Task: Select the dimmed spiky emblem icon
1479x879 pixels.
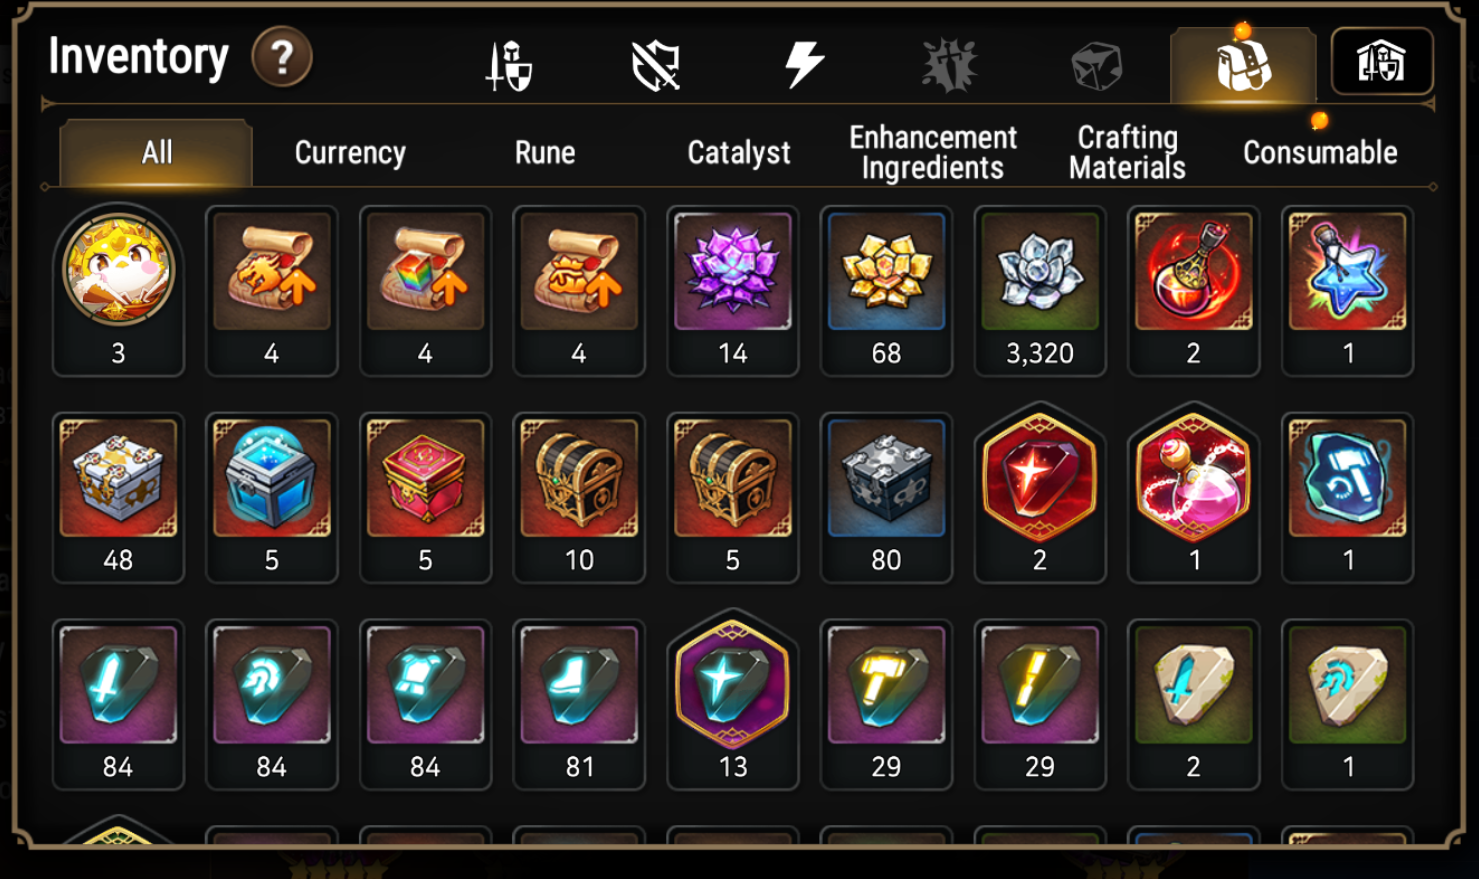Action: tap(949, 66)
